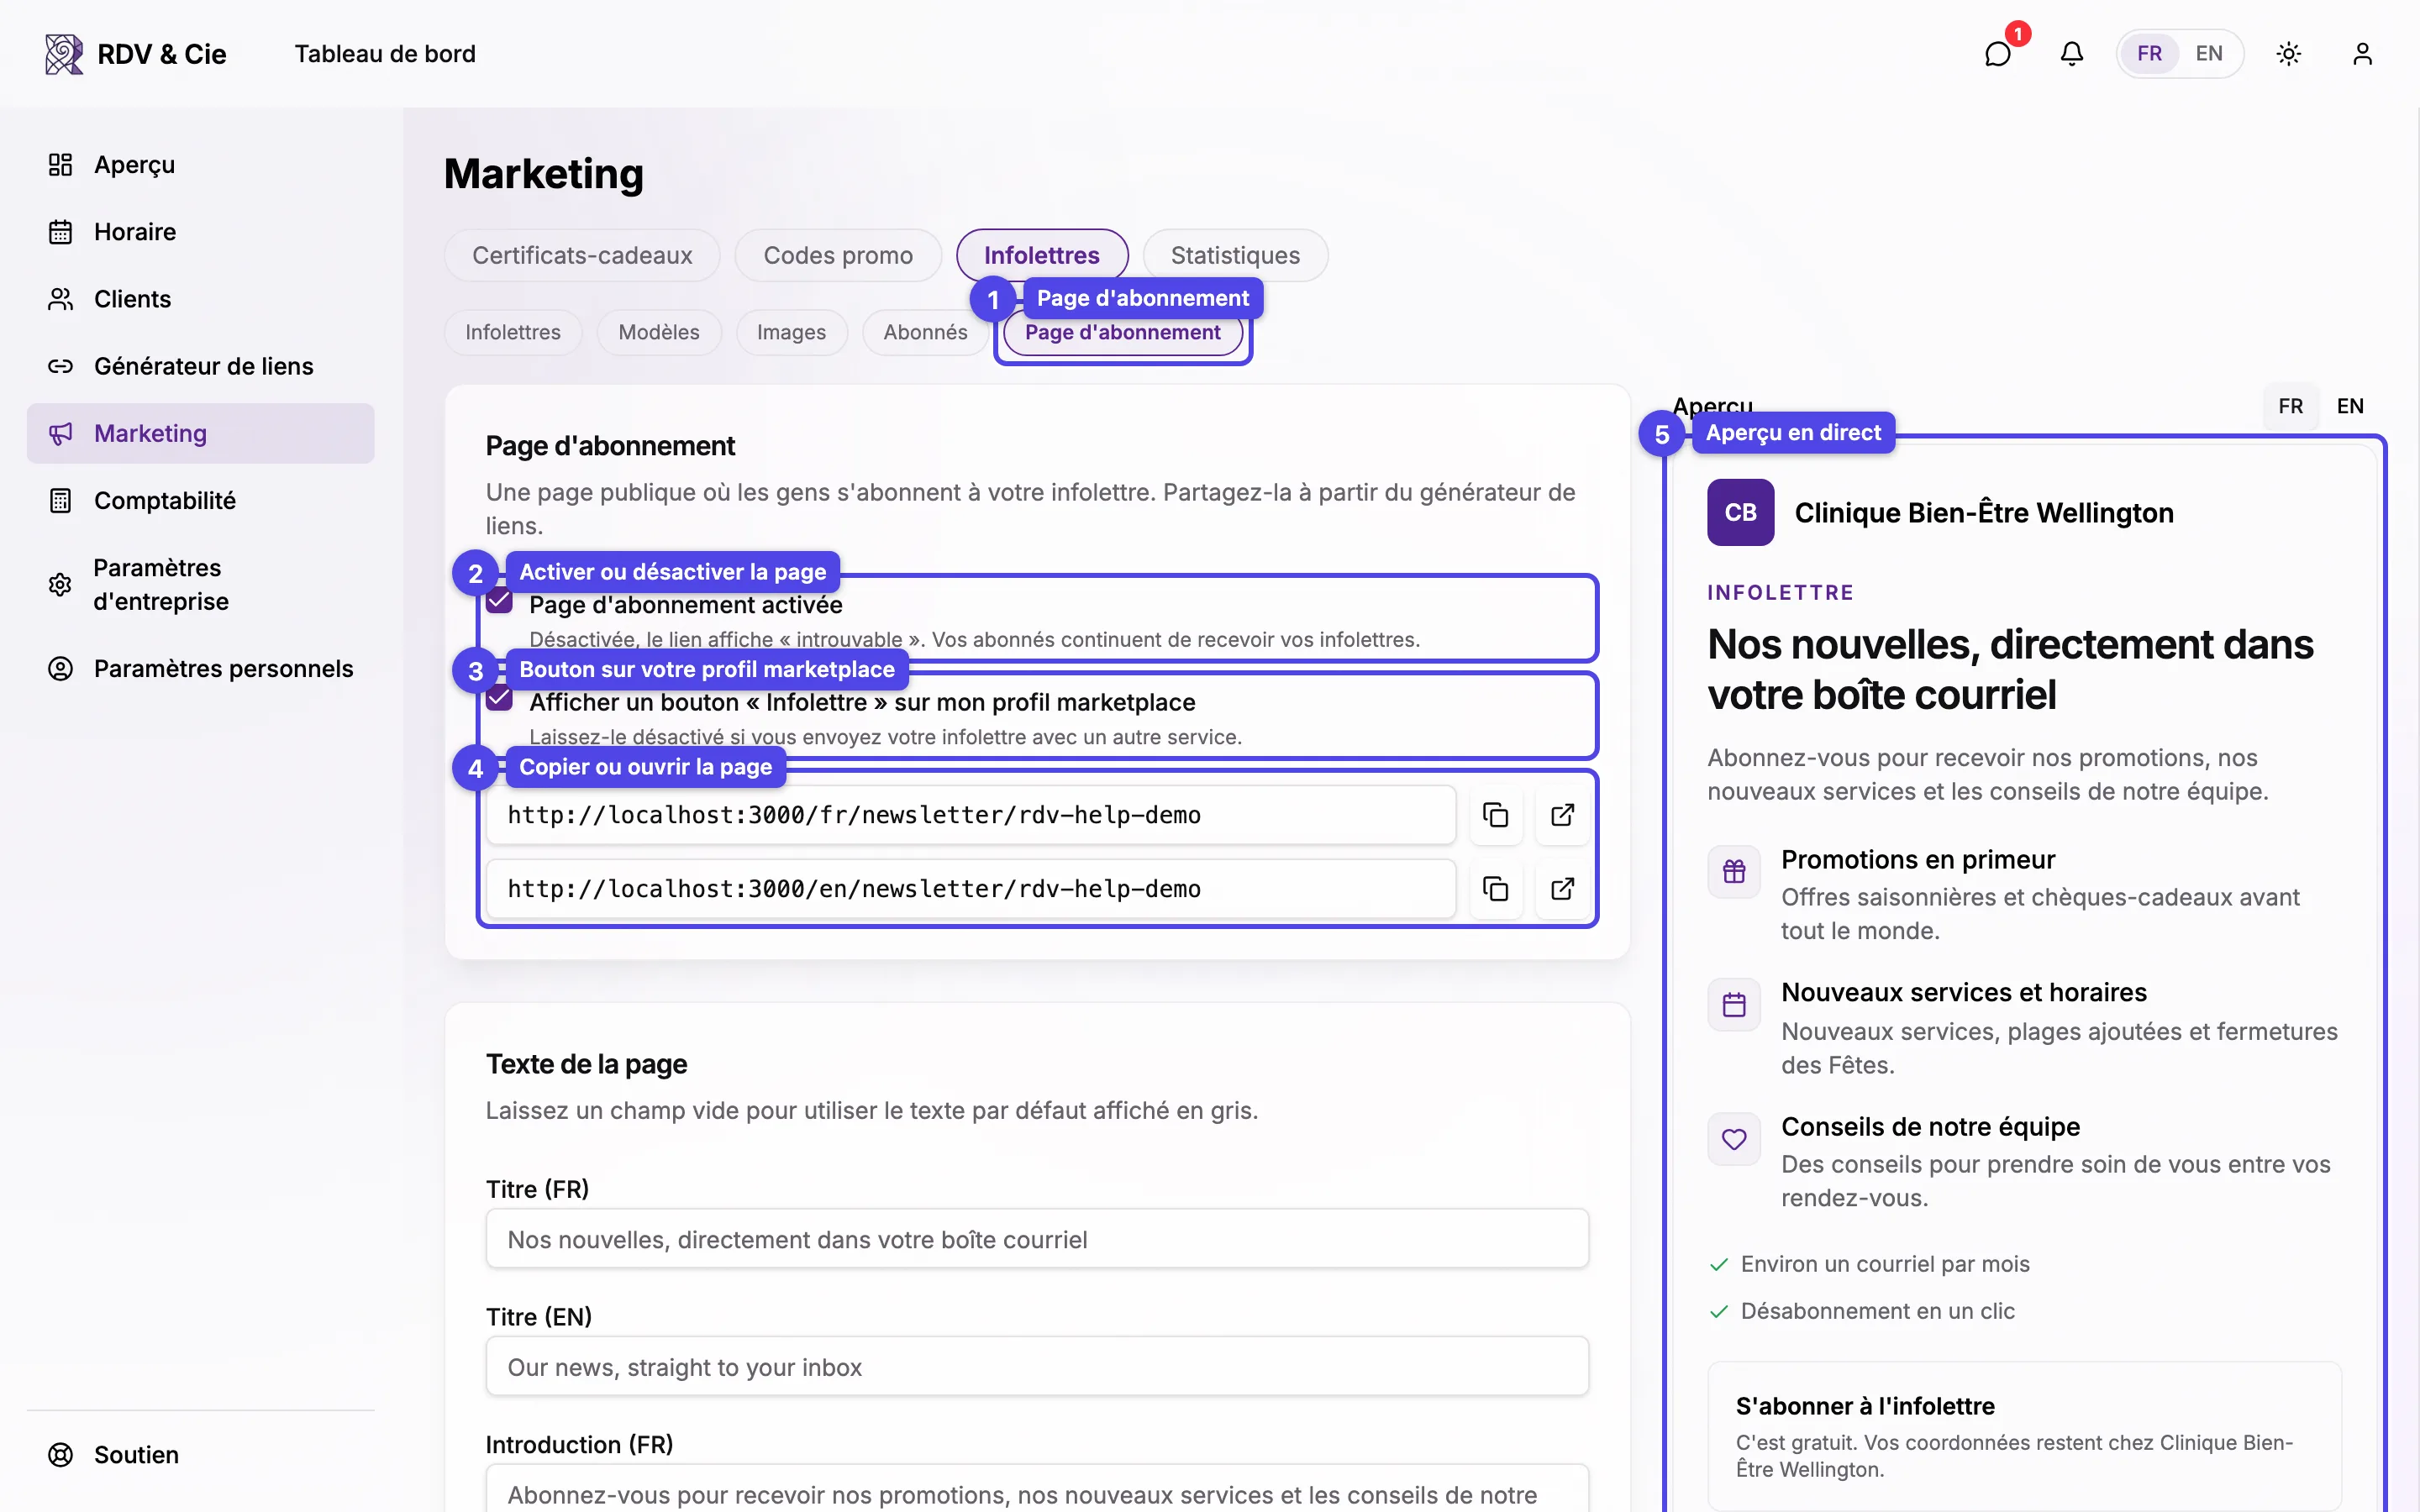
Task: Switch to Codes promo tab
Action: (x=838, y=255)
